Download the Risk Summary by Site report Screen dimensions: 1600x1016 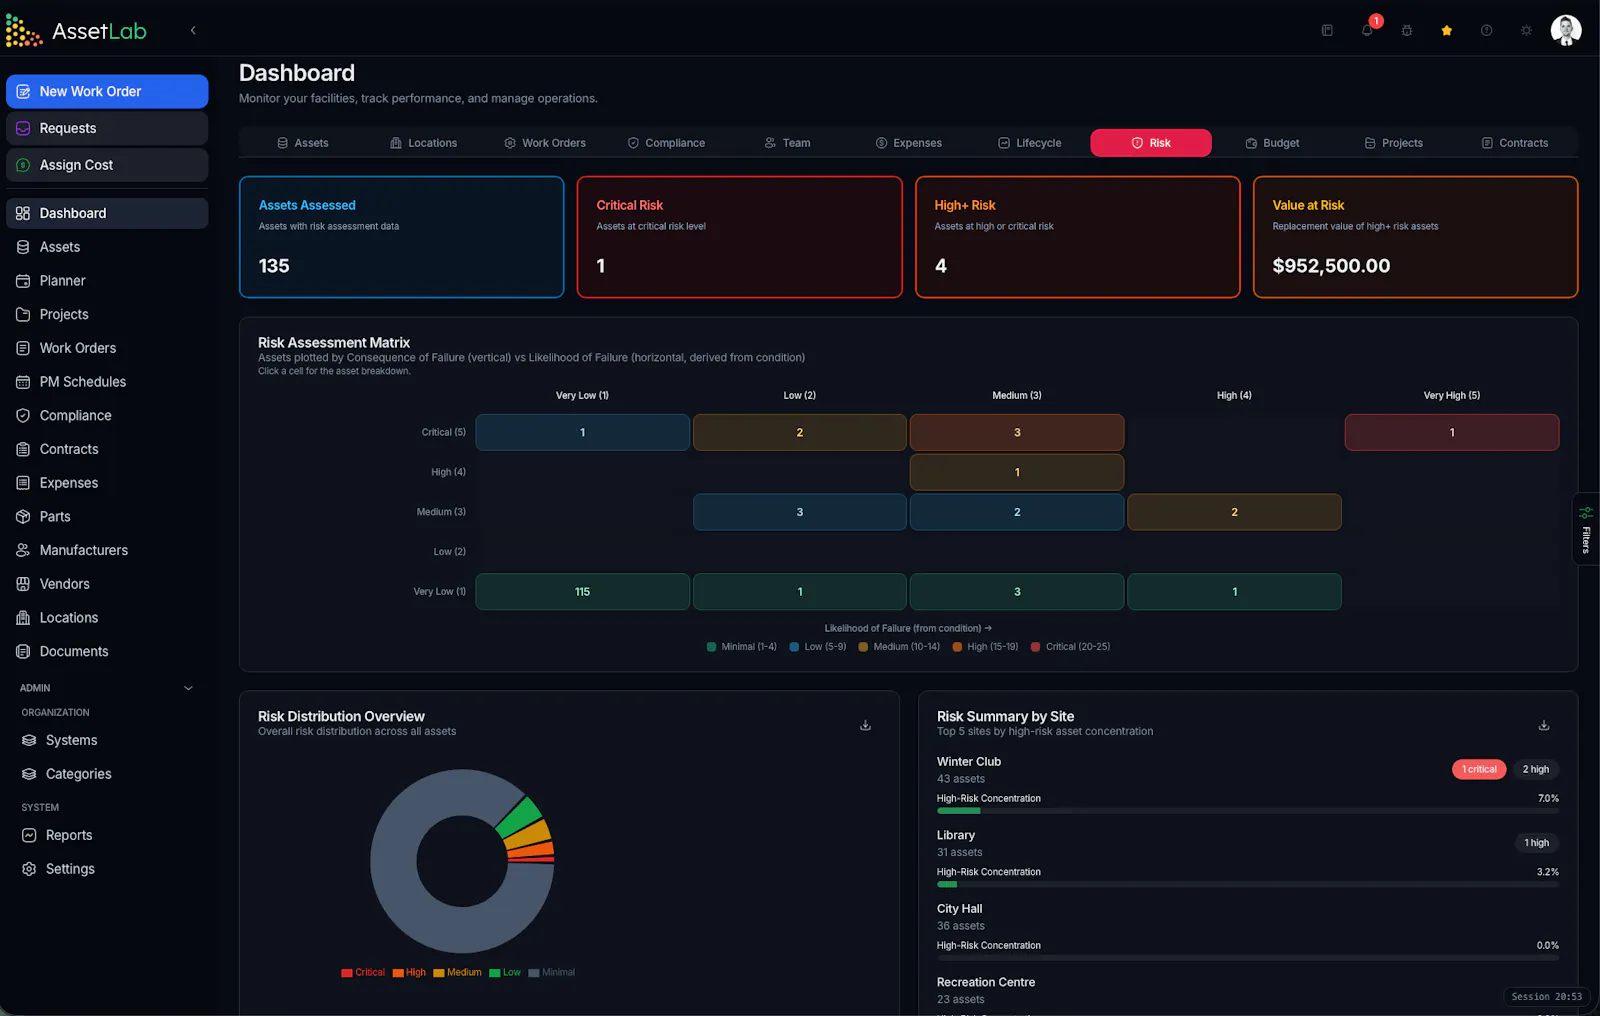[1544, 725]
